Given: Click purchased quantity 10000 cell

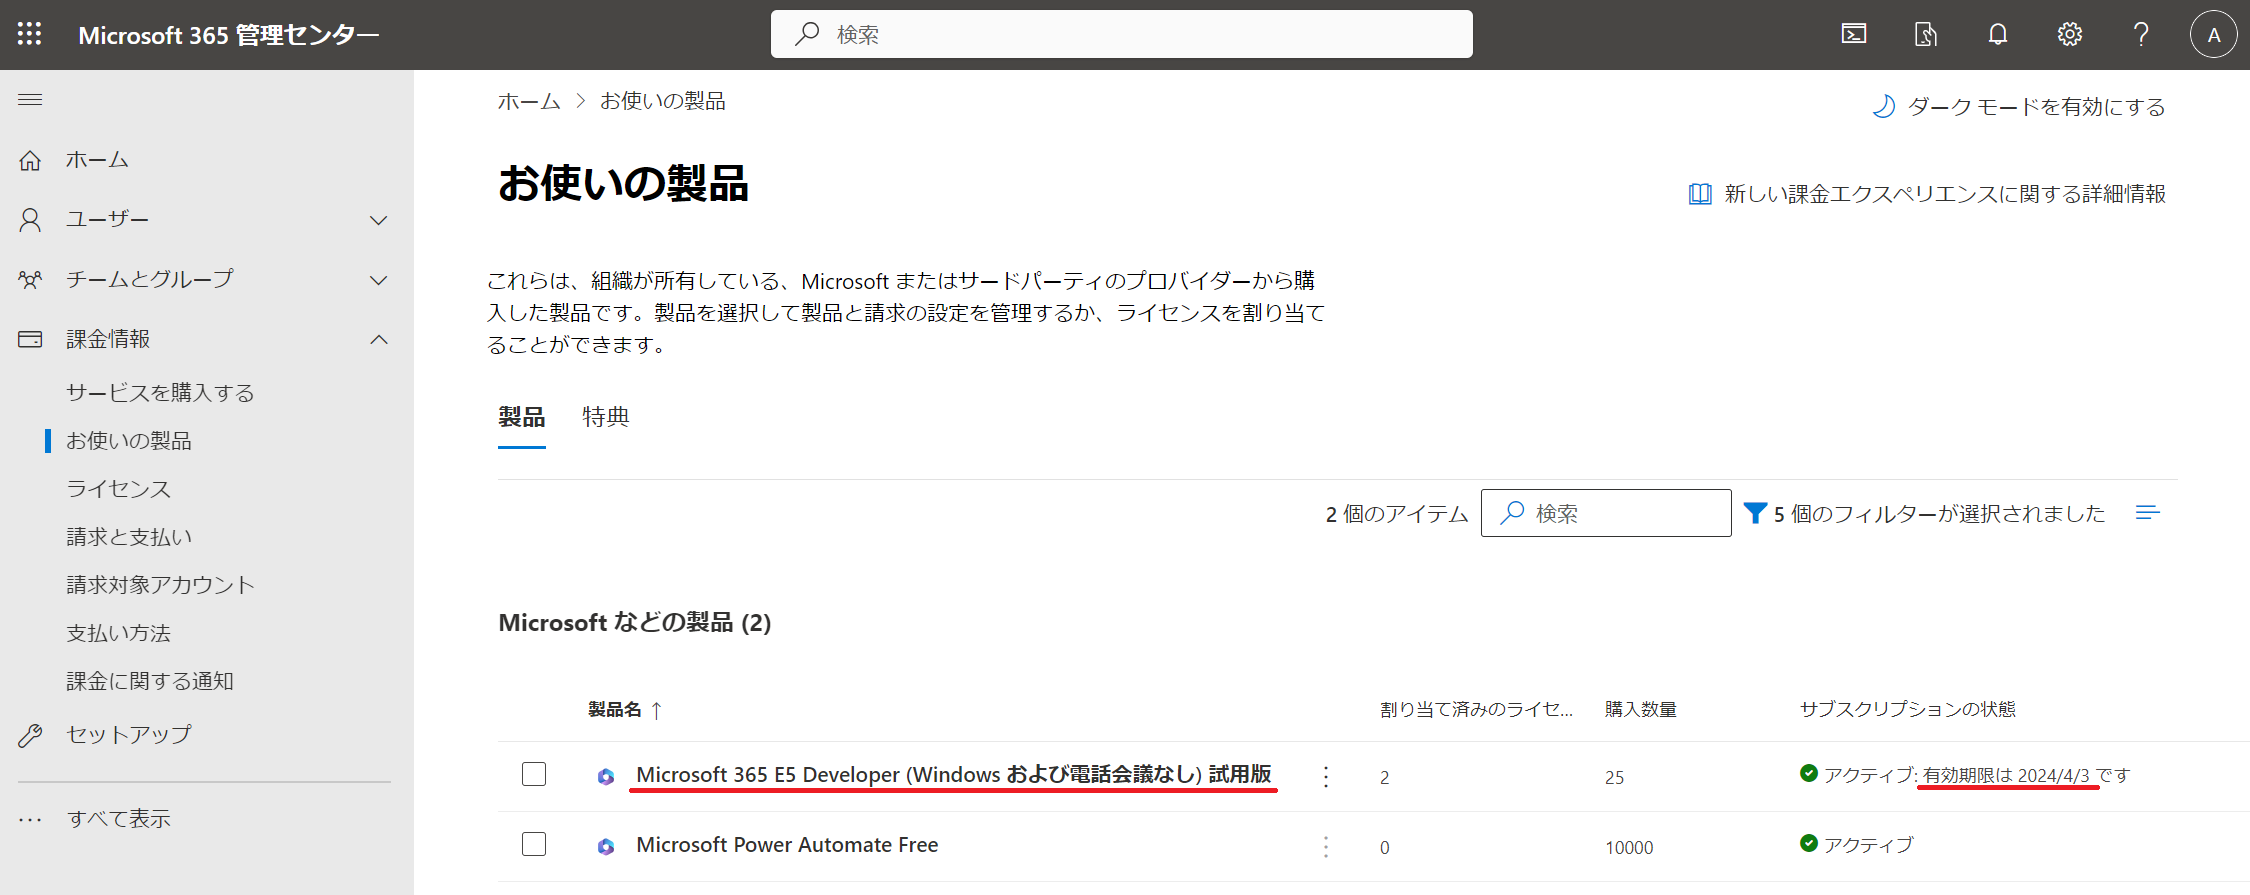Looking at the screenshot, I should click(1629, 847).
